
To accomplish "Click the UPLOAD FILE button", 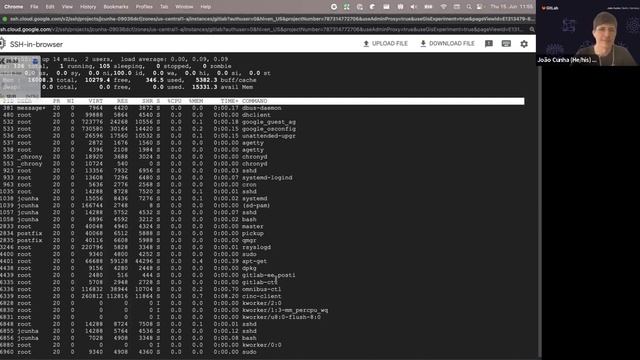I will click(386, 43).
